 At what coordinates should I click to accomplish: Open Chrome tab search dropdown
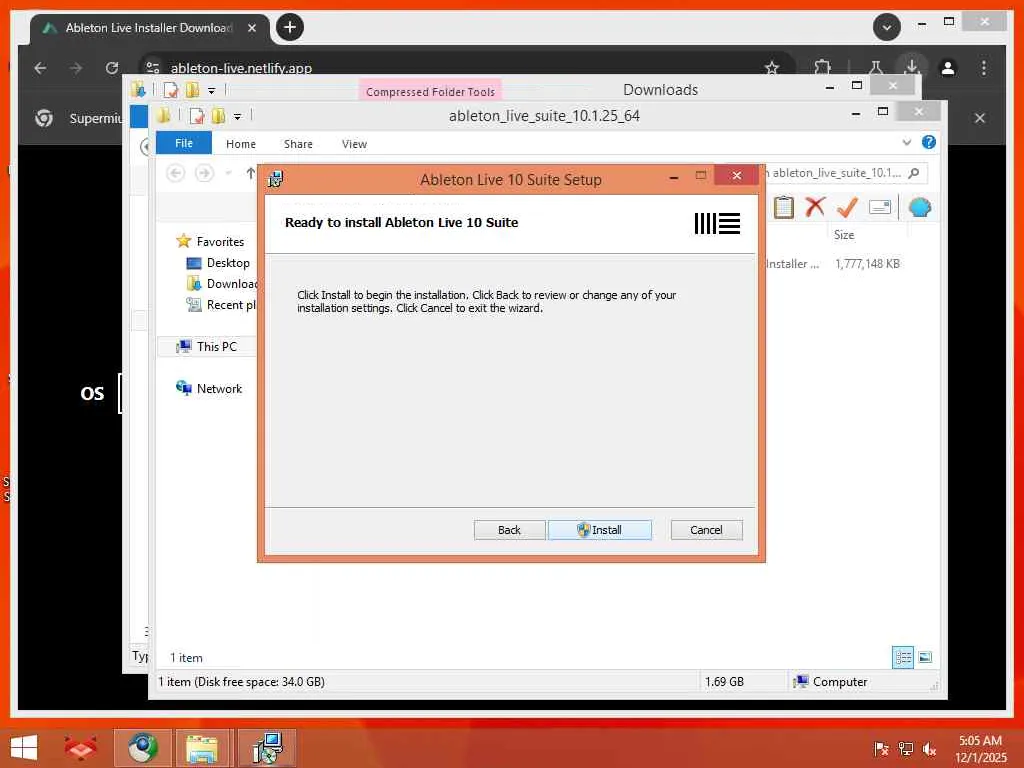click(x=887, y=27)
